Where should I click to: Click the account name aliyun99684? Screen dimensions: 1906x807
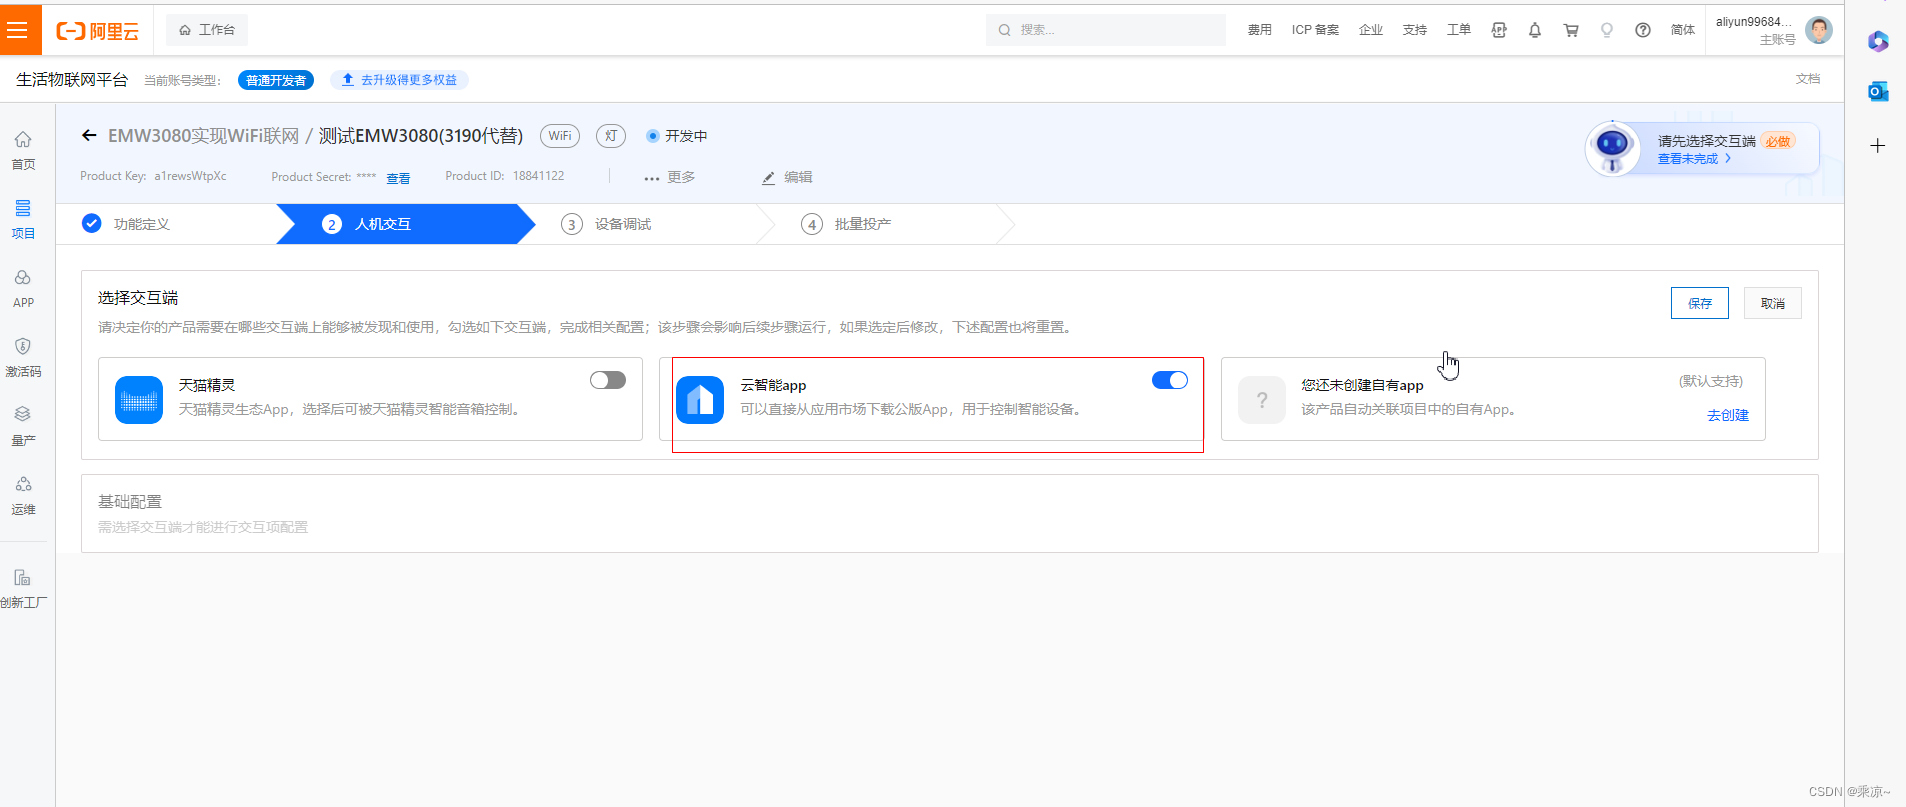[x=1754, y=22]
